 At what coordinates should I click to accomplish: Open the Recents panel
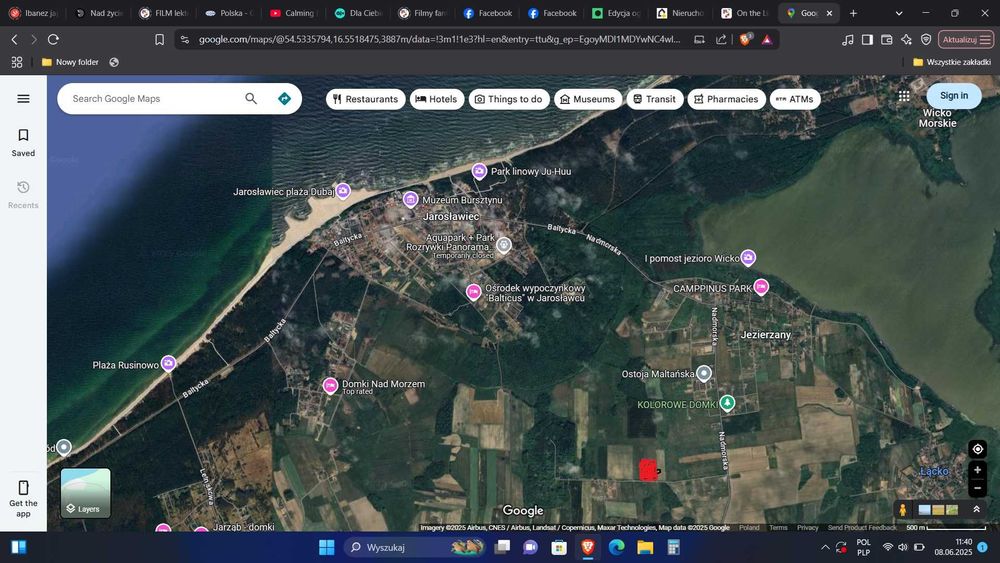[x=23, y=194]
